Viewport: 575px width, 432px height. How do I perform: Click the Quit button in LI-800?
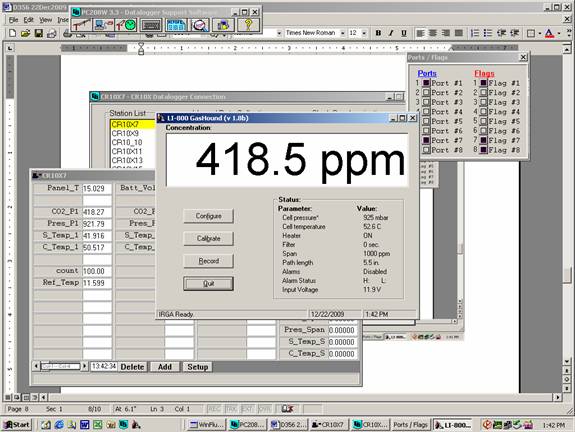click(x=208, y=283)
